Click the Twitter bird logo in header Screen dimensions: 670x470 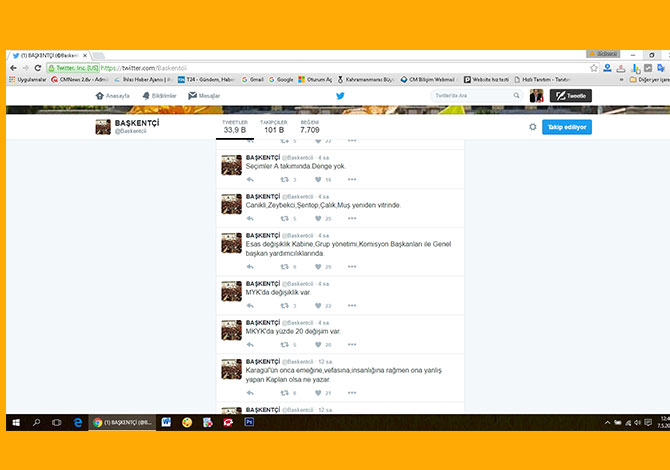coord(340,96)
